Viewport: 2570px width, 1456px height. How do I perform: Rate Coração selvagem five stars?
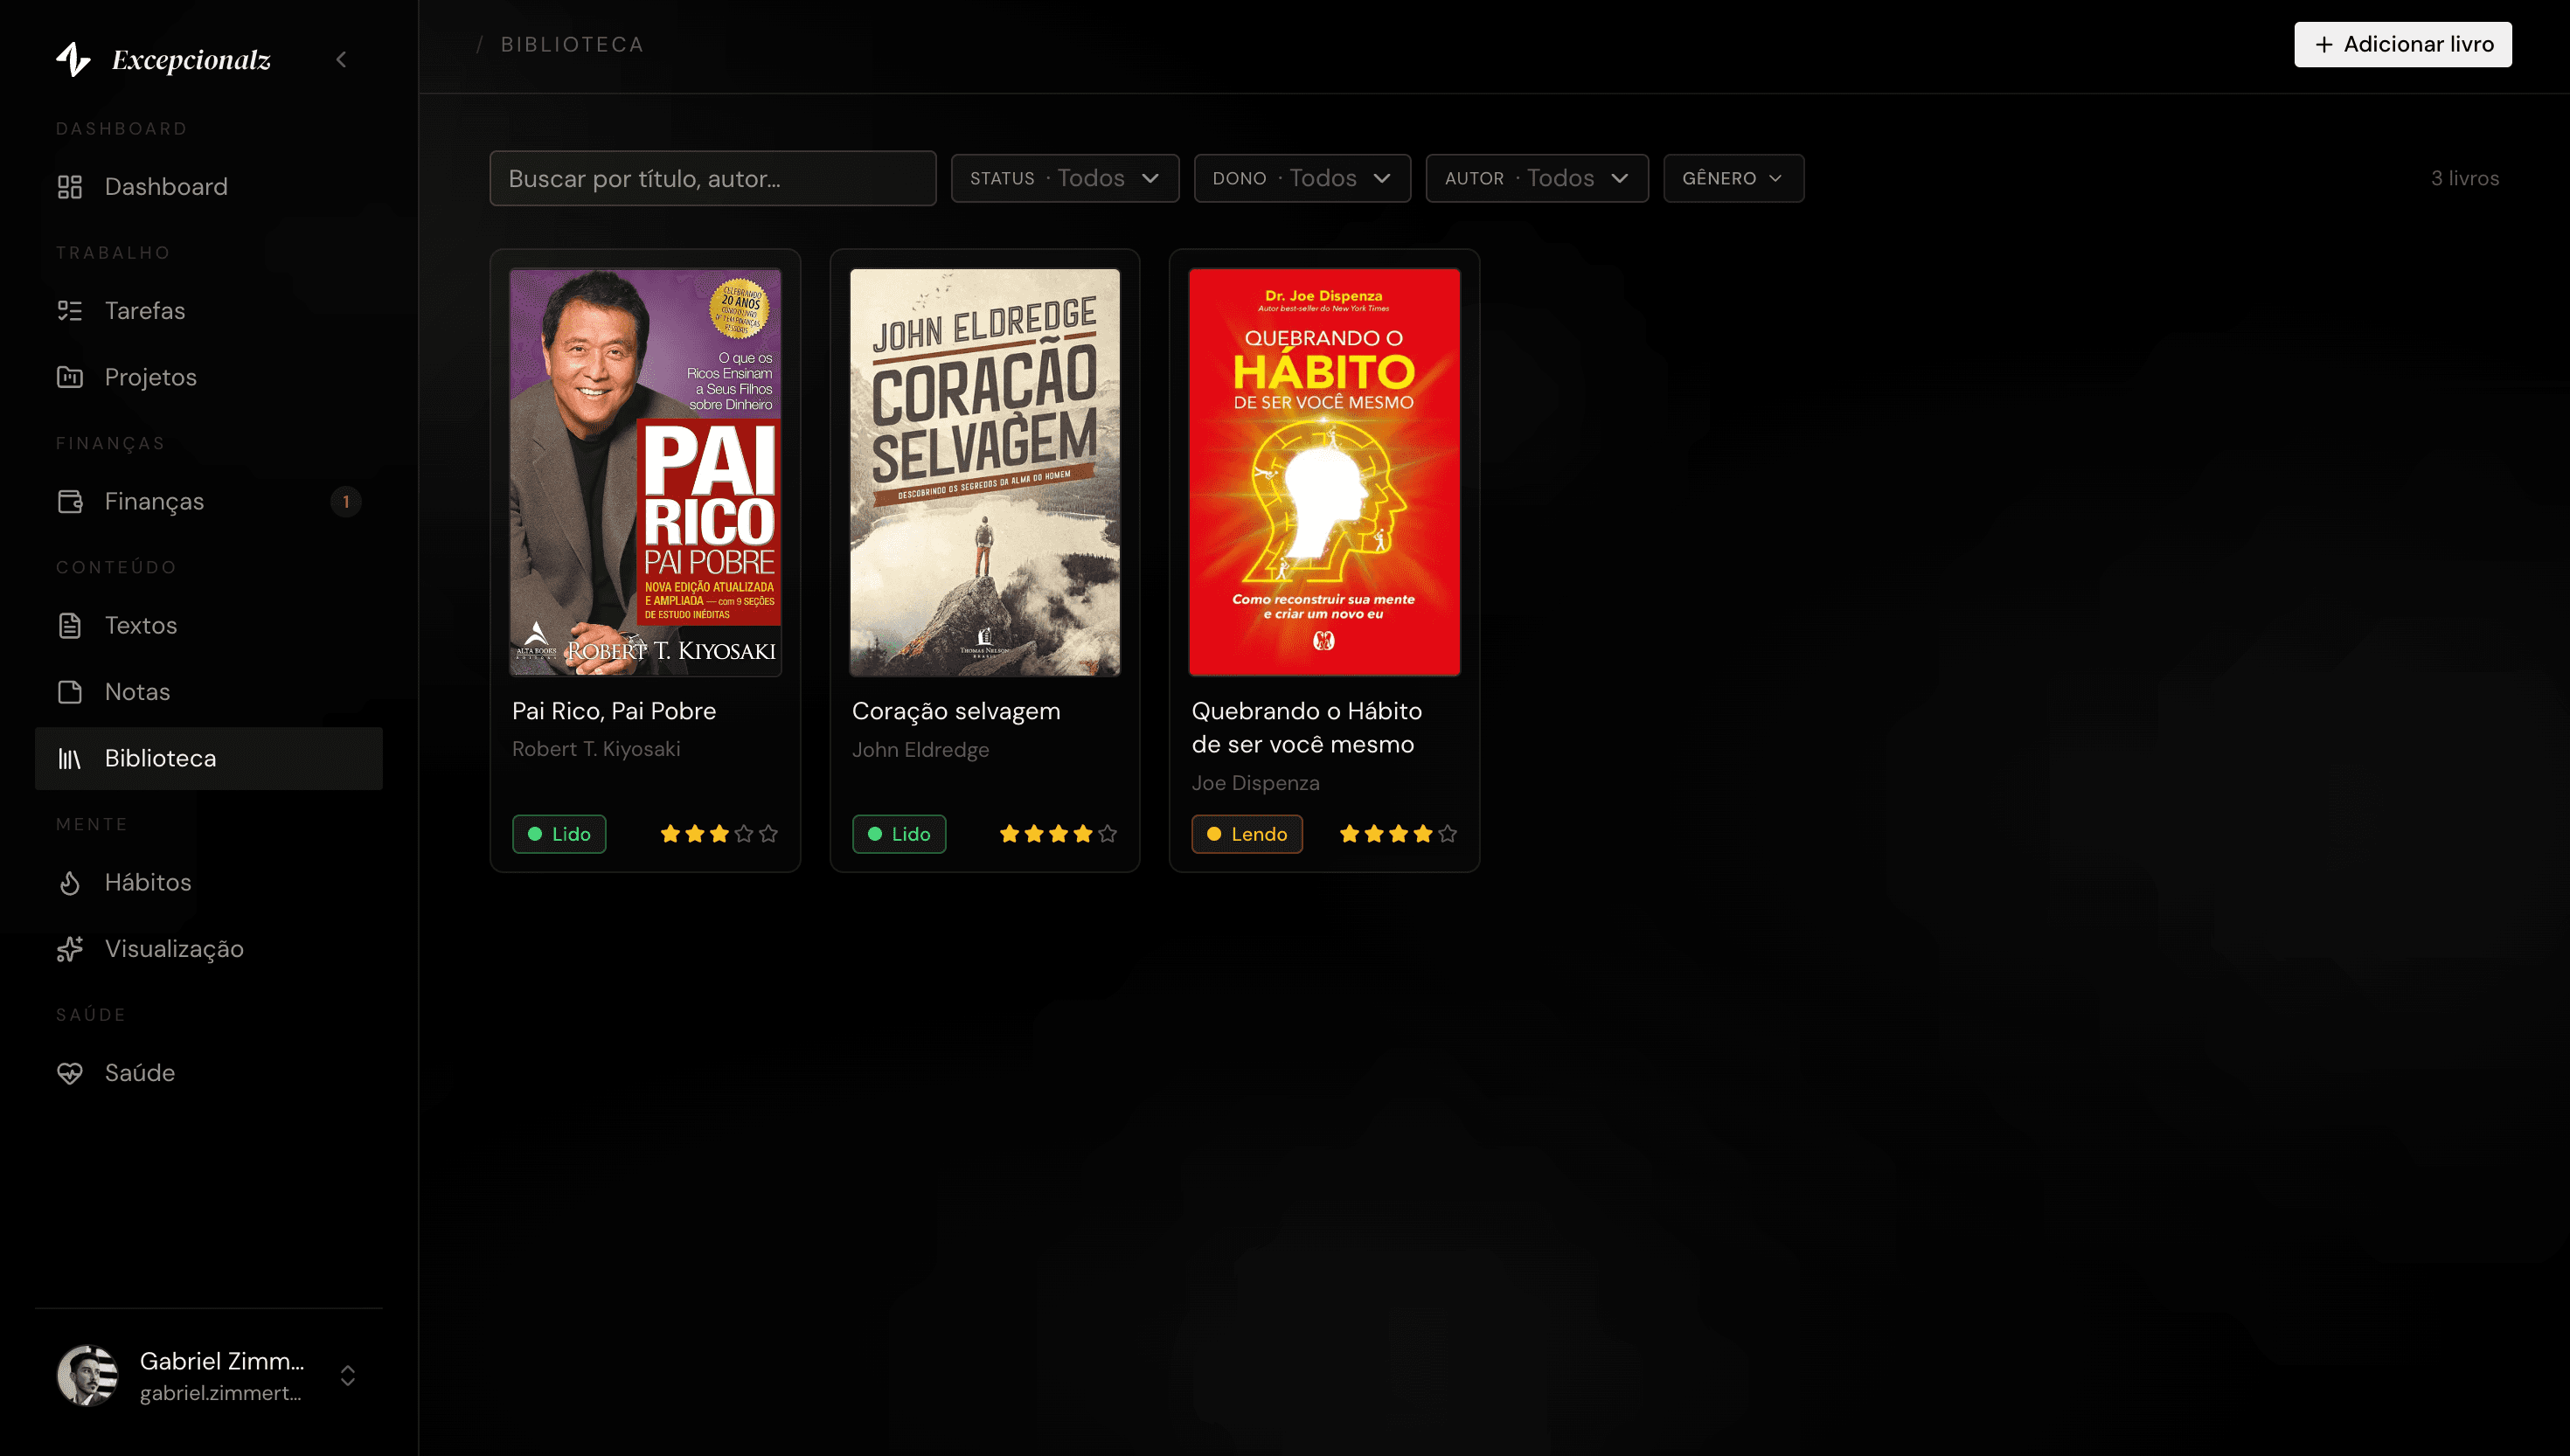[x=1108, y=833]
